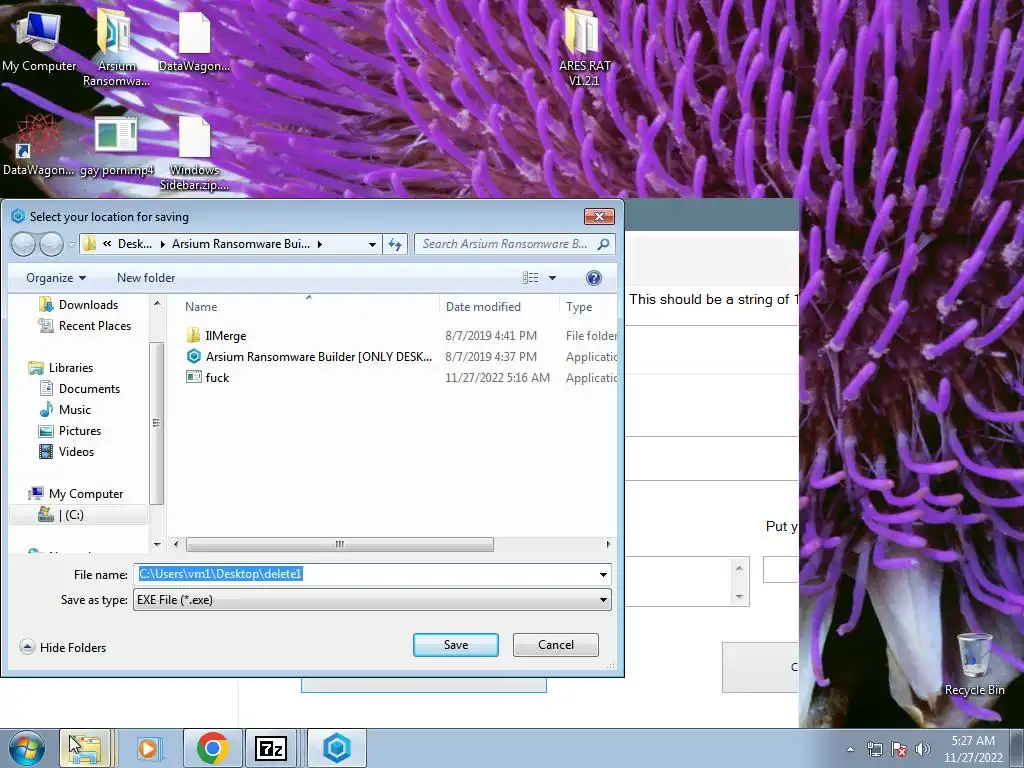This screenshot has height=768, width=1024.
Task: Click the taskbar clock
Action: click(973, 749)
